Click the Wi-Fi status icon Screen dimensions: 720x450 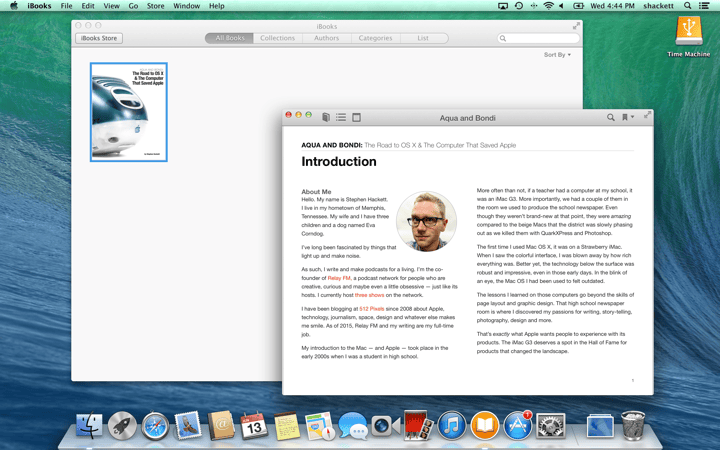pyautogui.click(x=548, y=6)
